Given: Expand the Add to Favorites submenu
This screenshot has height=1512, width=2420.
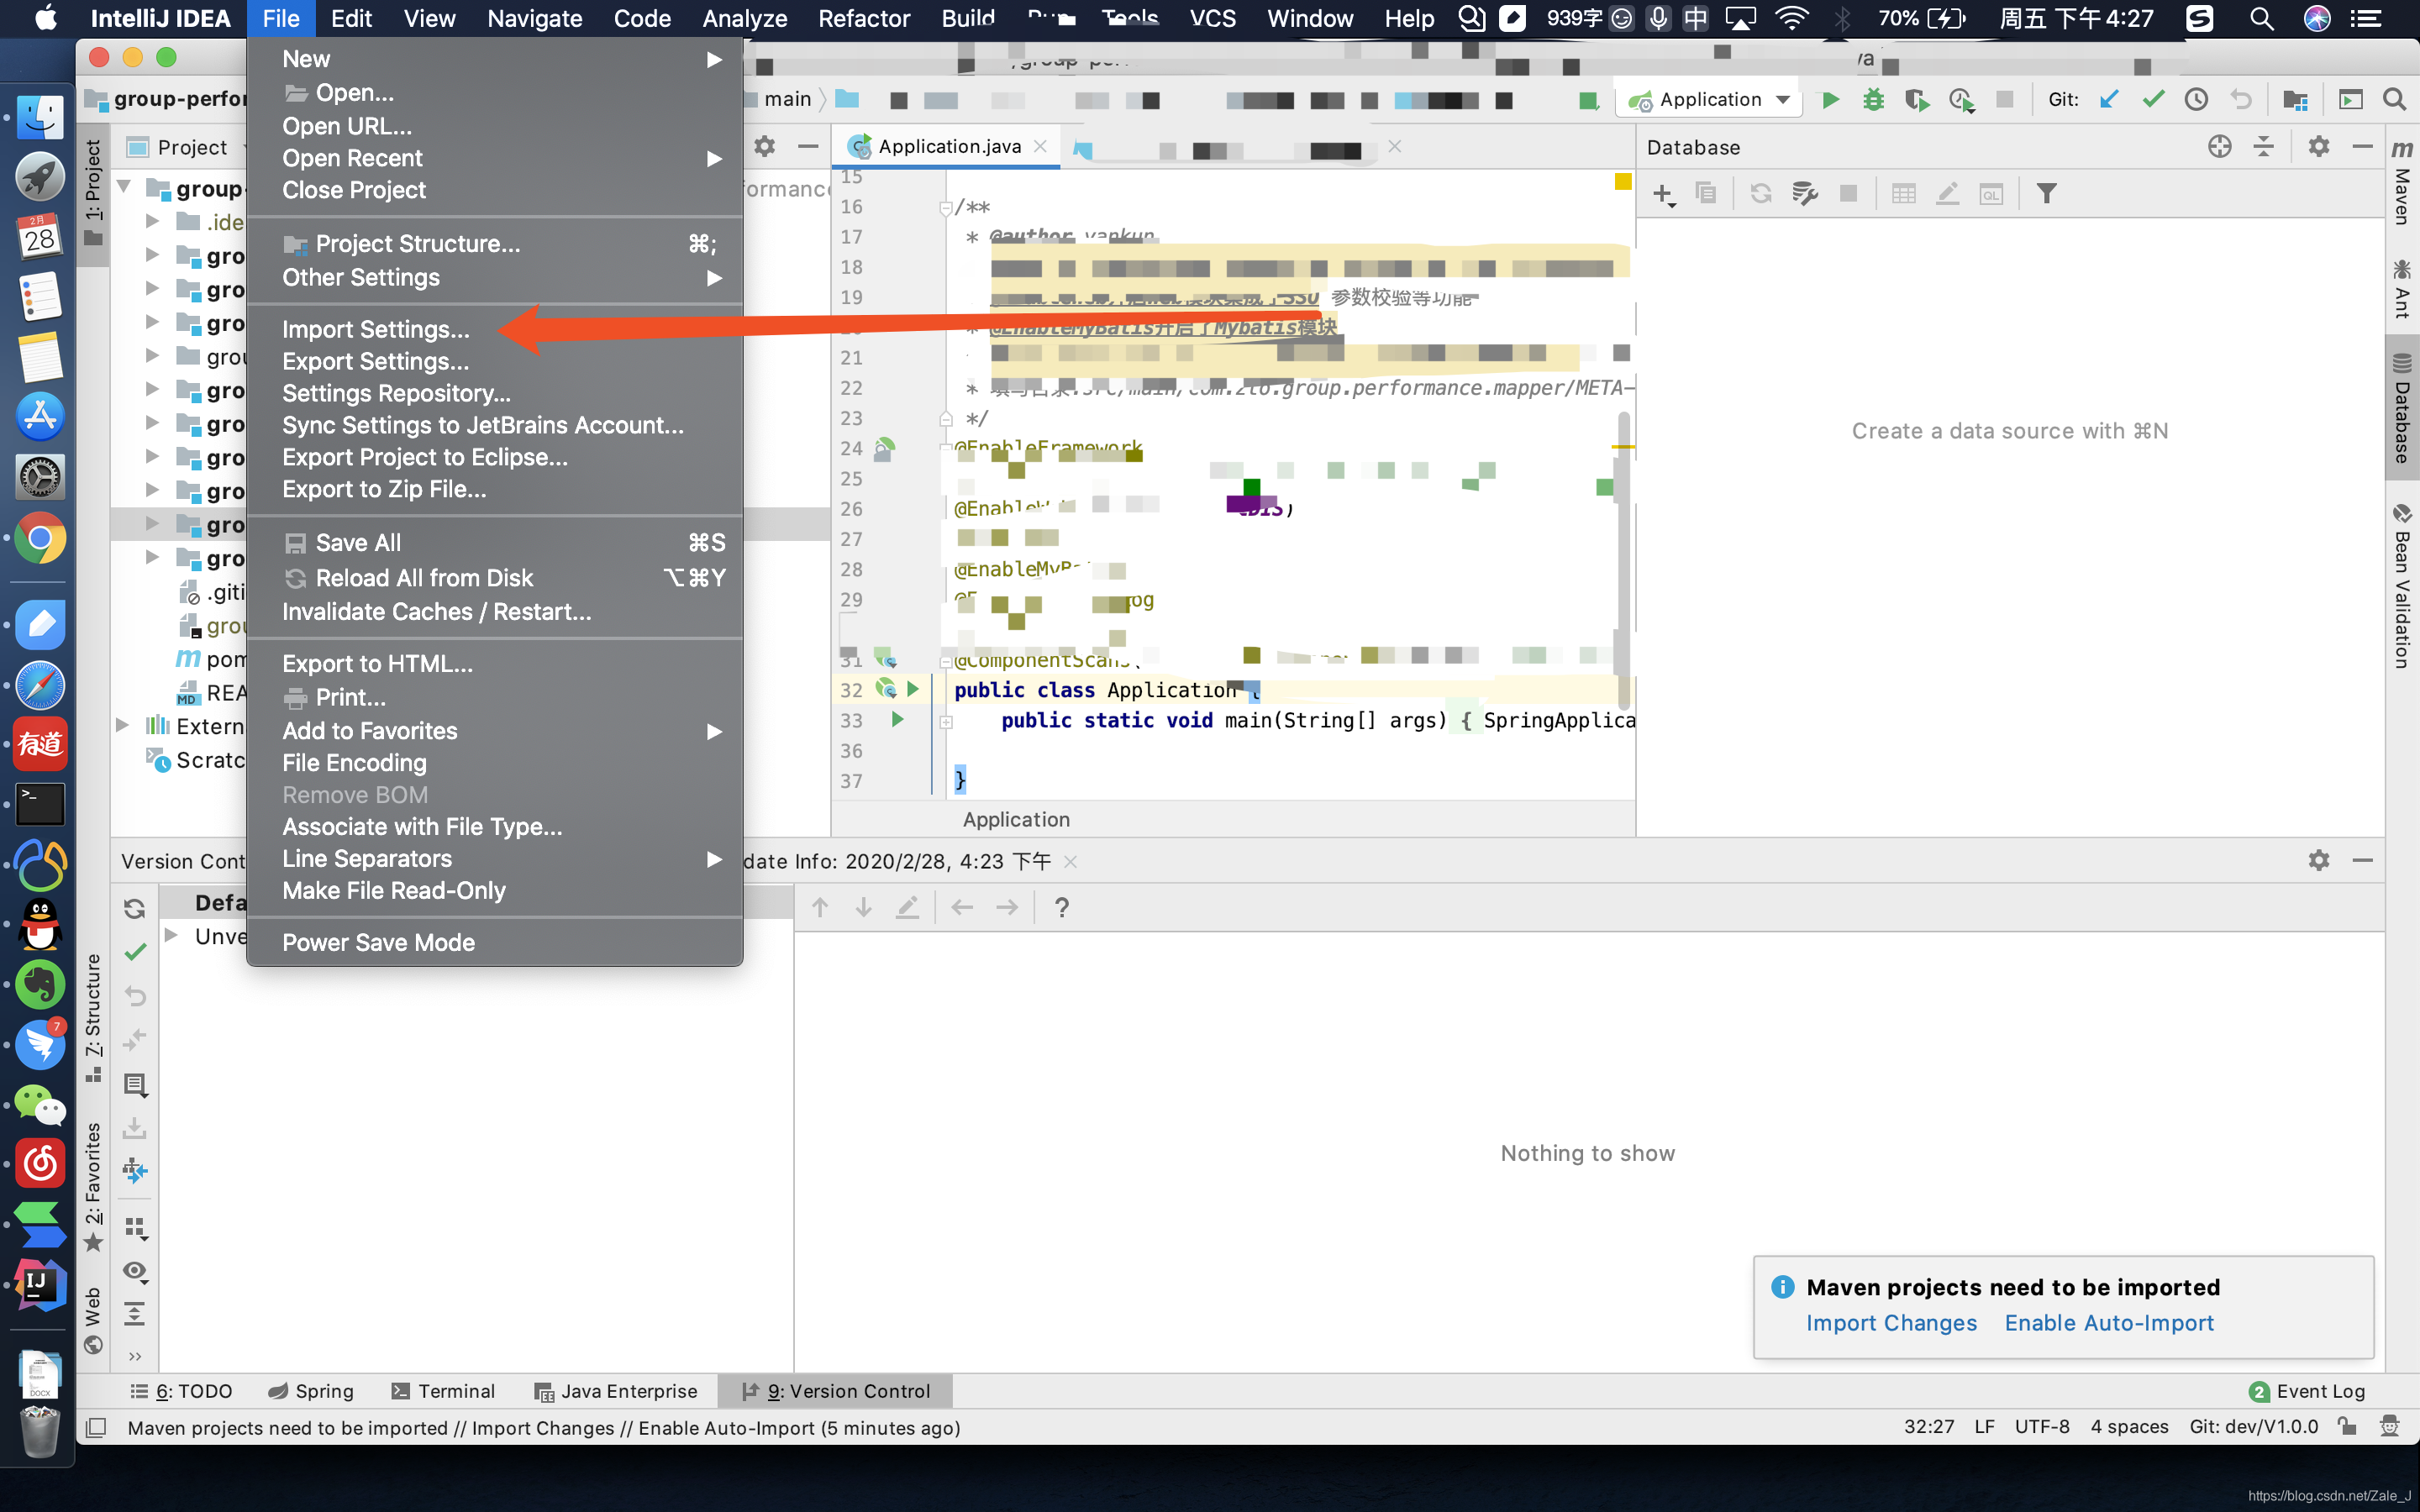Looking at the screenshot, I should pyautogui.click(x=495, y=731).
